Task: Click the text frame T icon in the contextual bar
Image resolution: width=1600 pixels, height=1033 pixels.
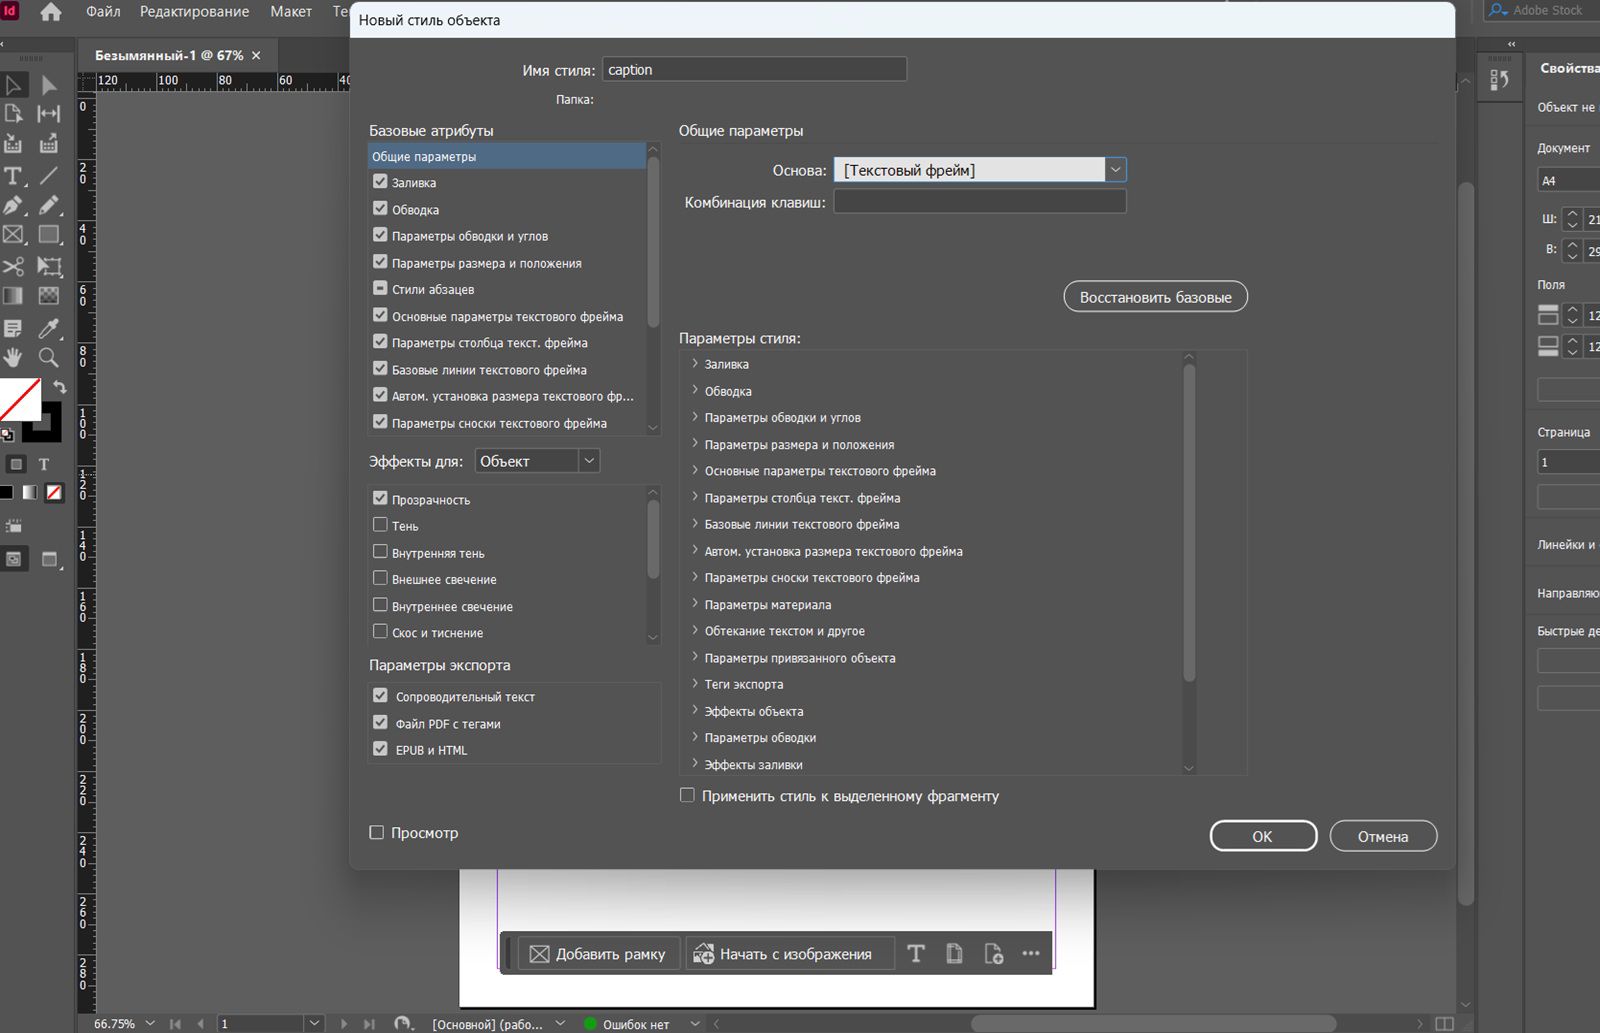Action: (x=916, y=954)
